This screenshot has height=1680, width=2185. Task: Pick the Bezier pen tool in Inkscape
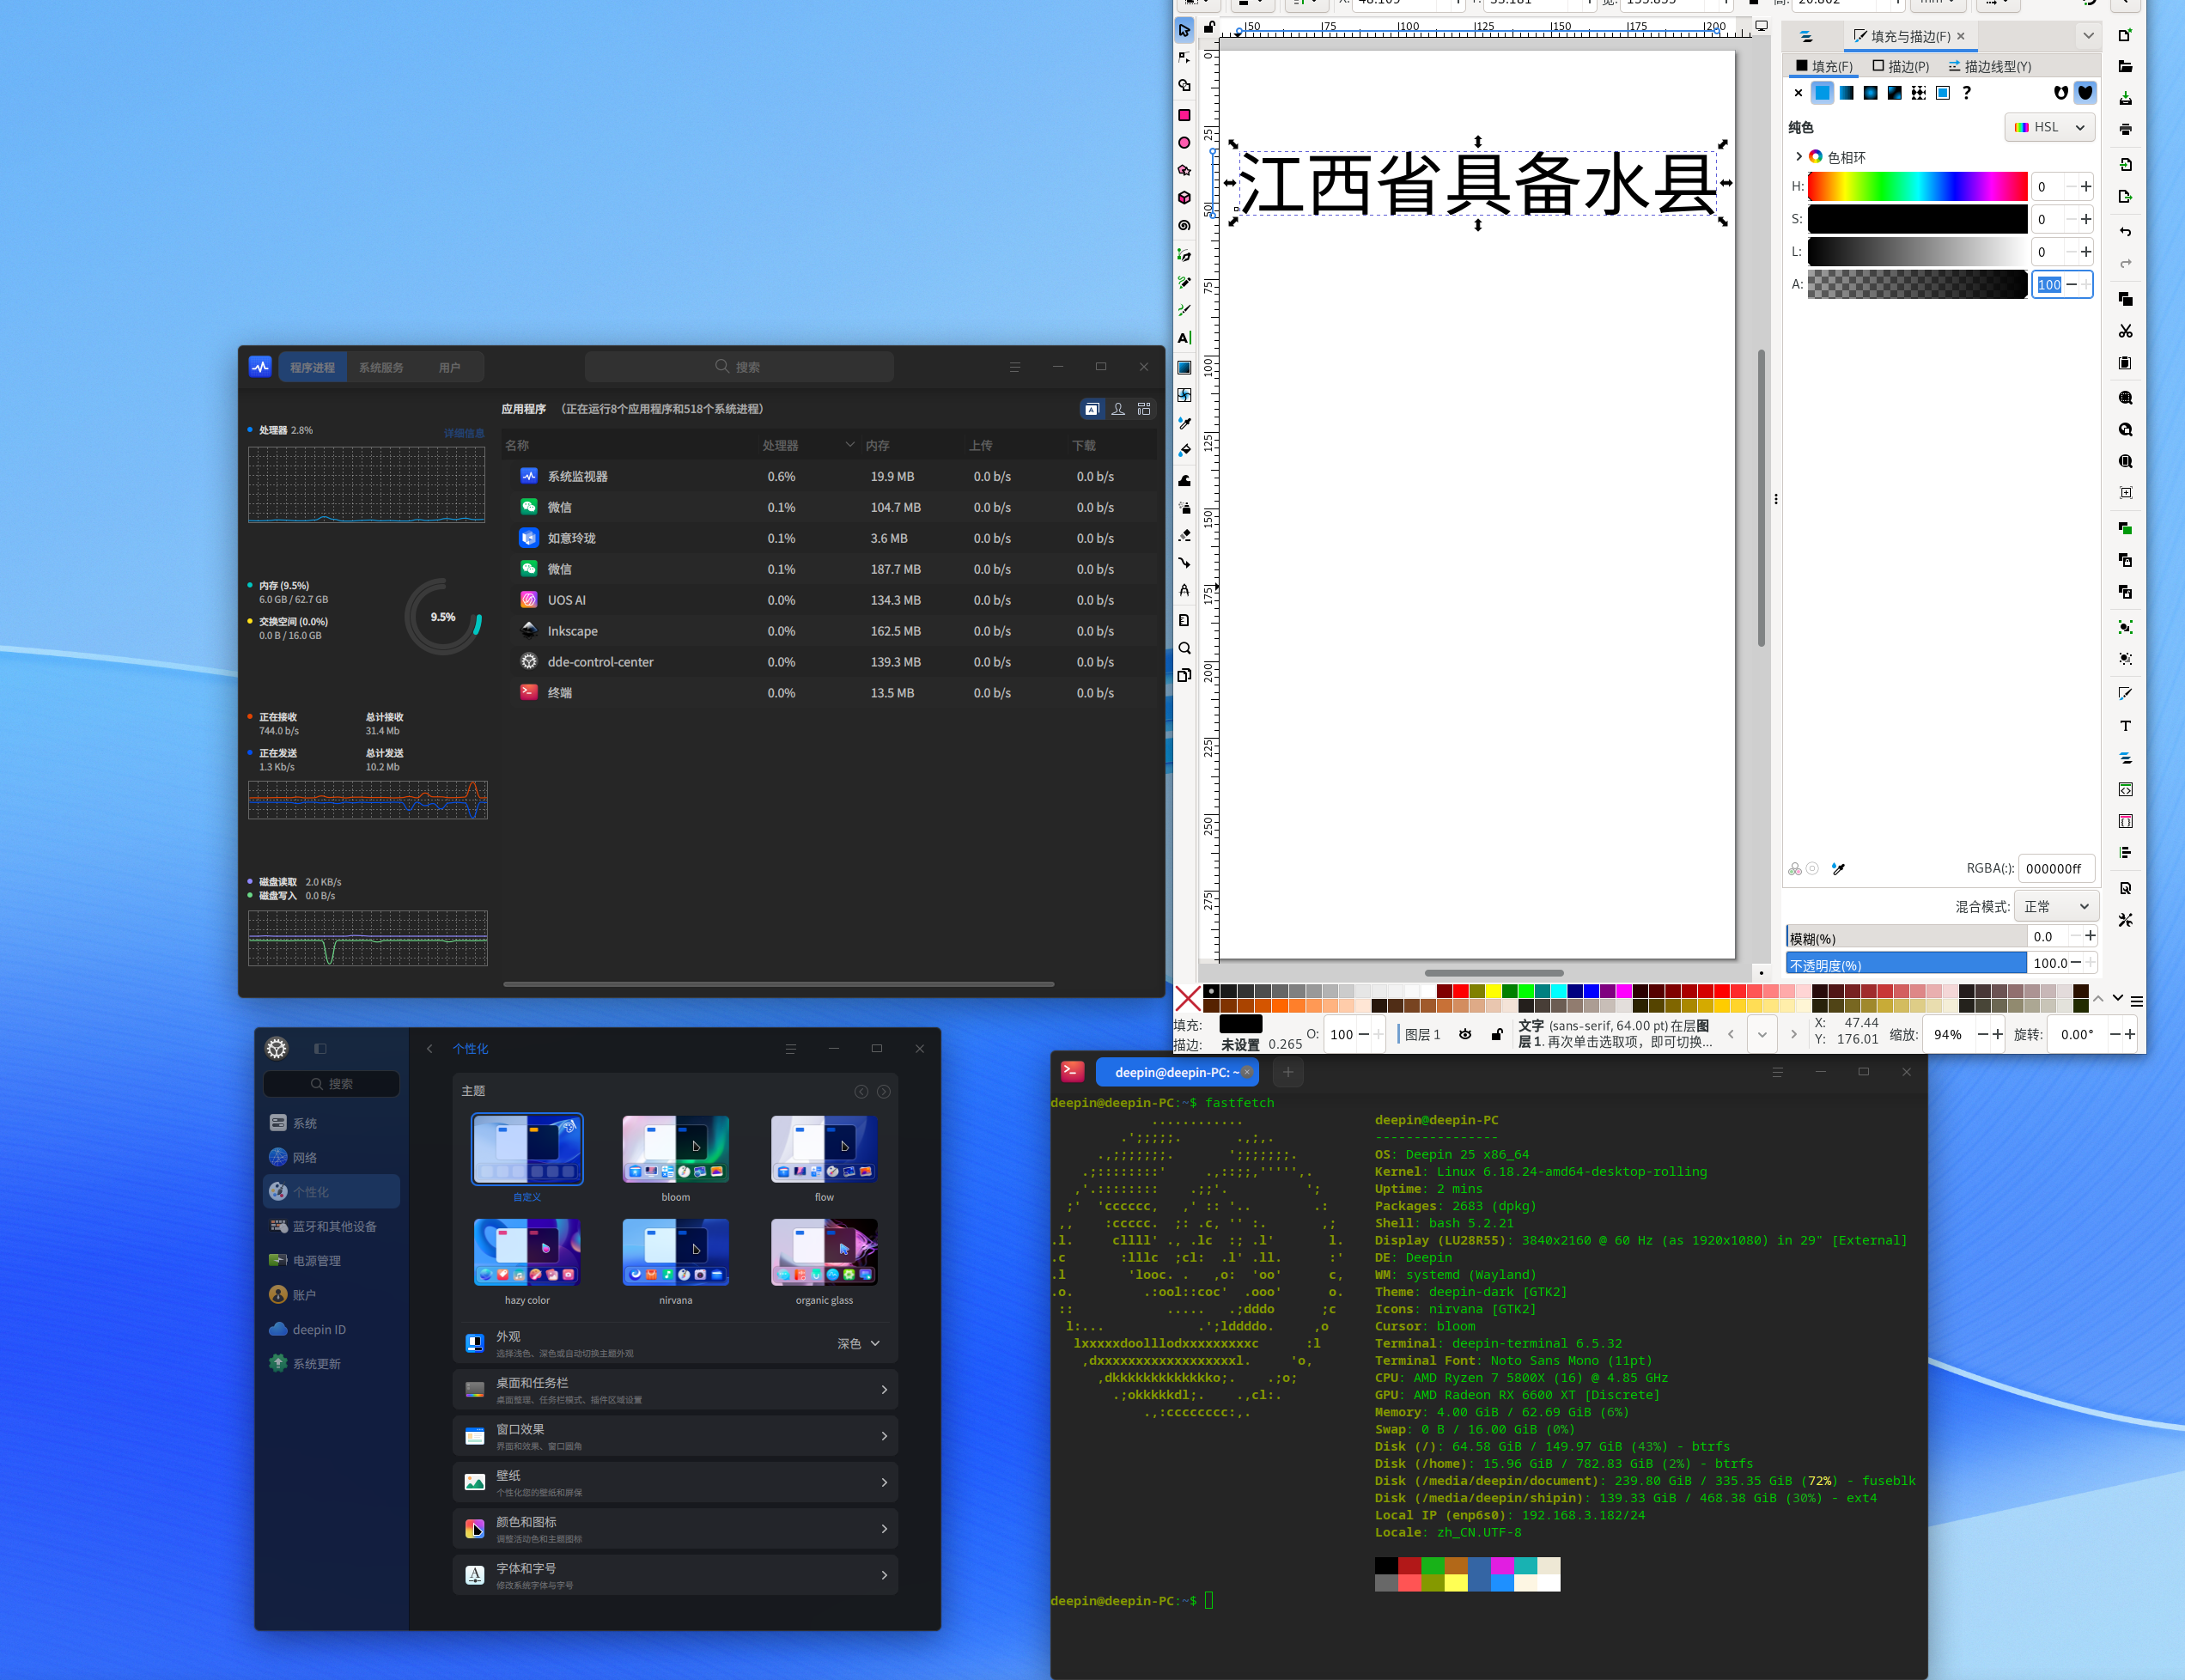[1184, 255]
